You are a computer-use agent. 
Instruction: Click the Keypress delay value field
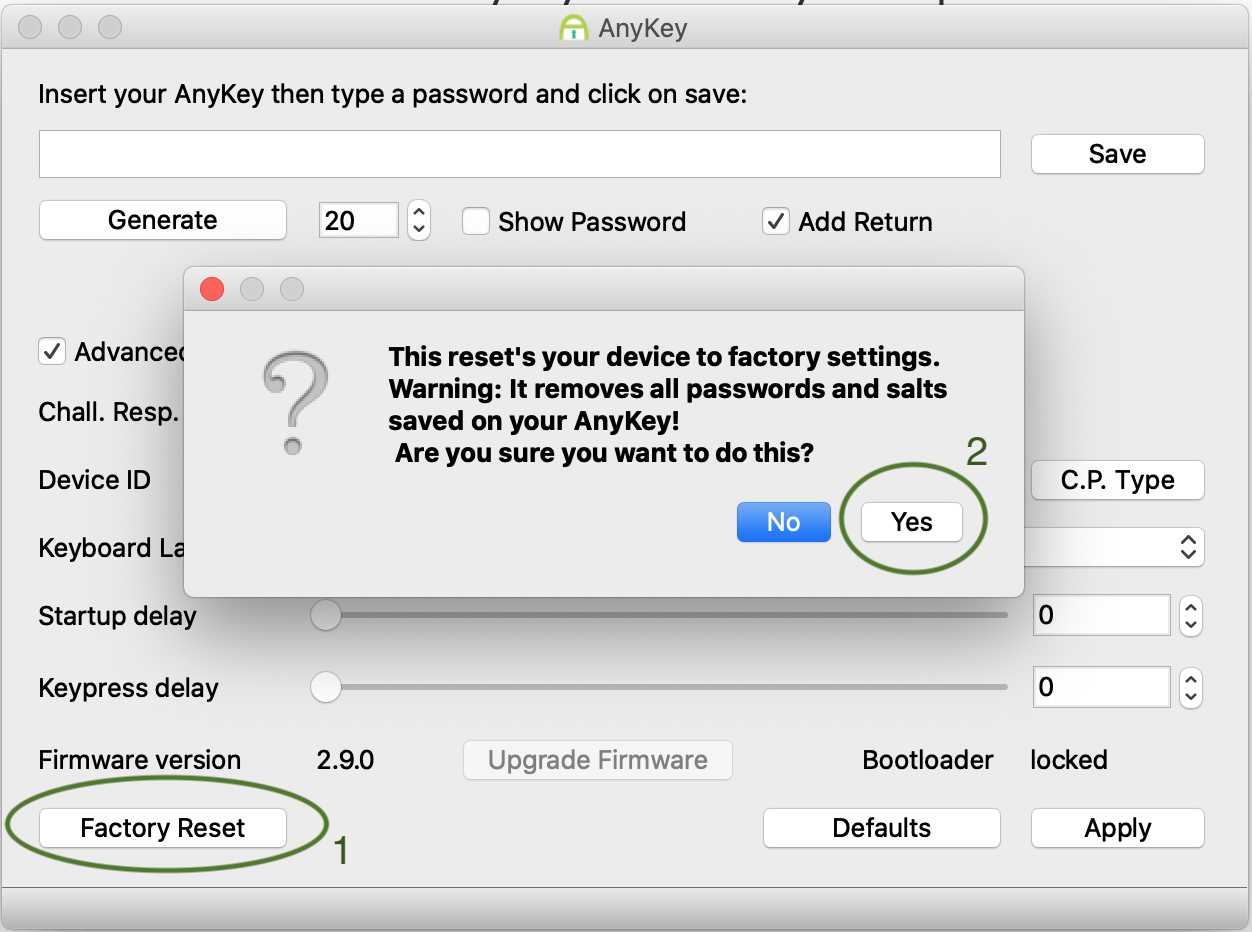tap(1102, 687)
